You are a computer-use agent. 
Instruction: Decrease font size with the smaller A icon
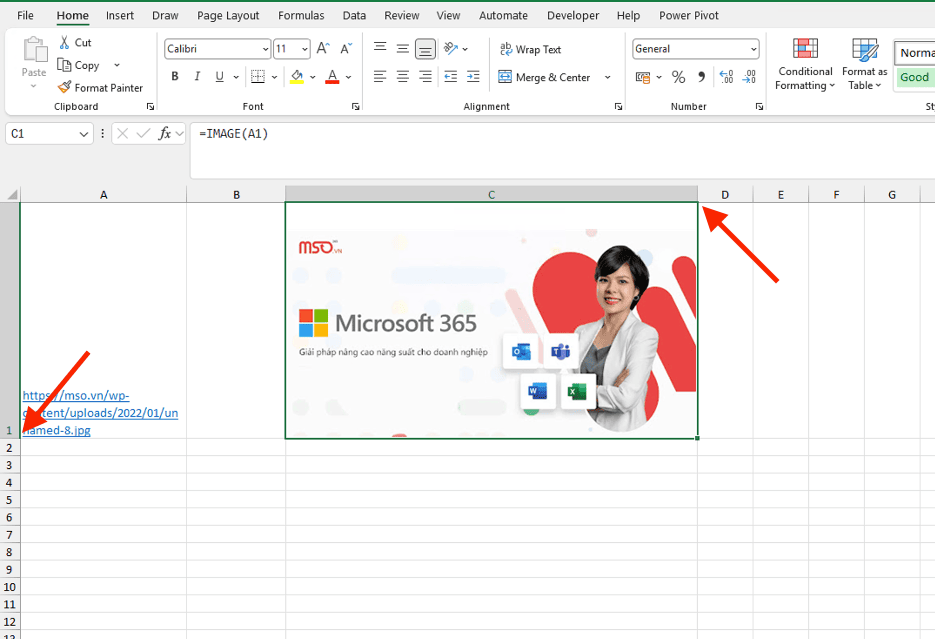click(x=346, y=48)
